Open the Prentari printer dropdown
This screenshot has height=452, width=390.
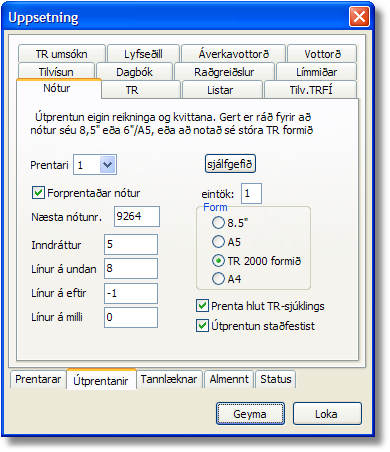(108, 165)
